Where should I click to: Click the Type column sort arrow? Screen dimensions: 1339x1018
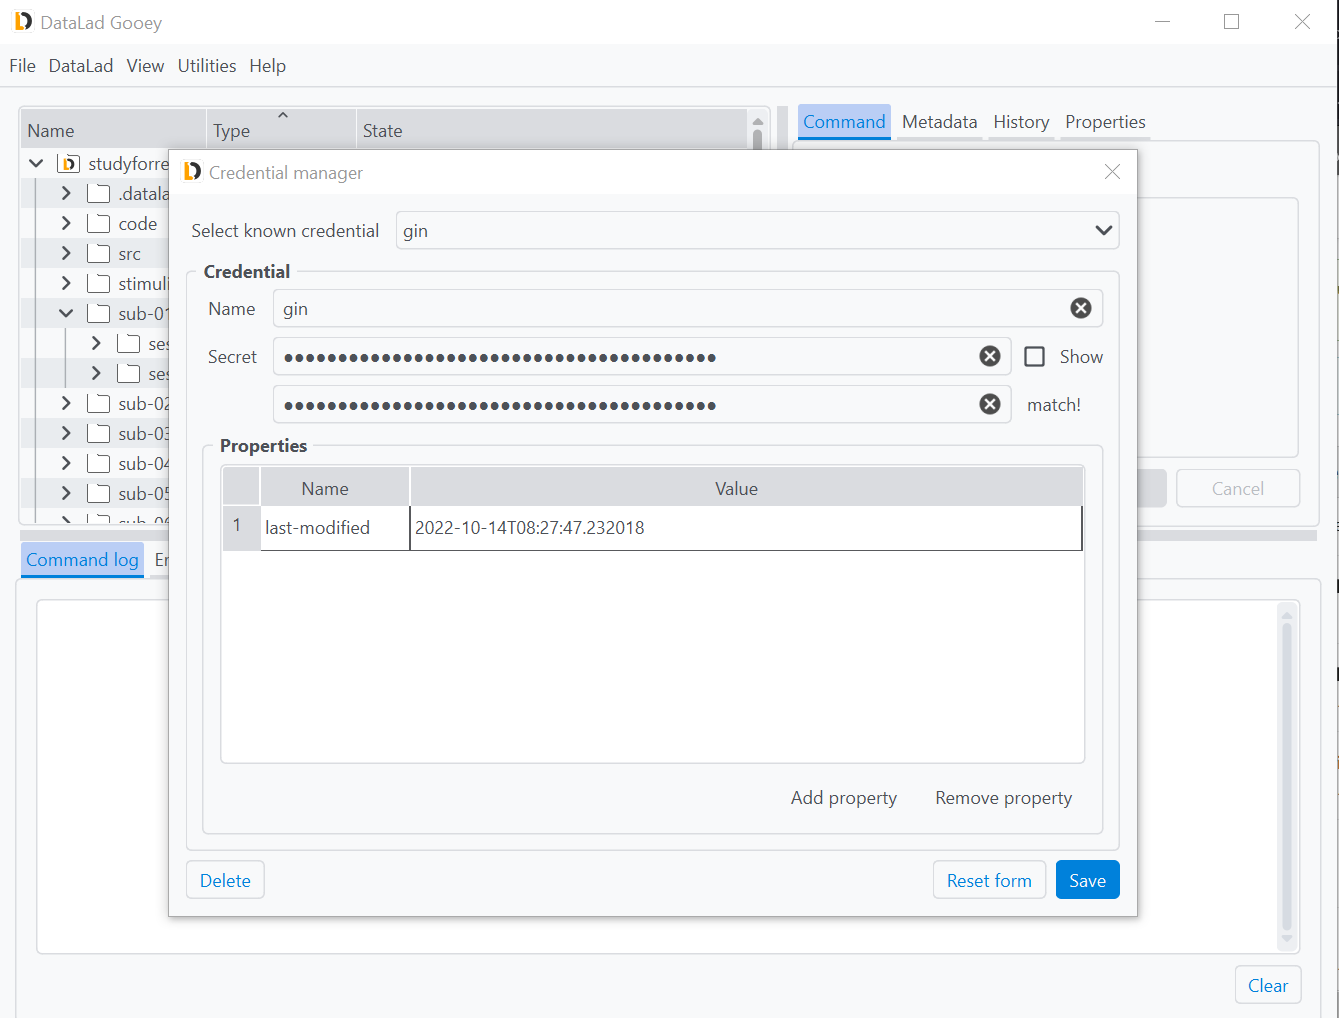pyautogui.click(x=283, y=116)
